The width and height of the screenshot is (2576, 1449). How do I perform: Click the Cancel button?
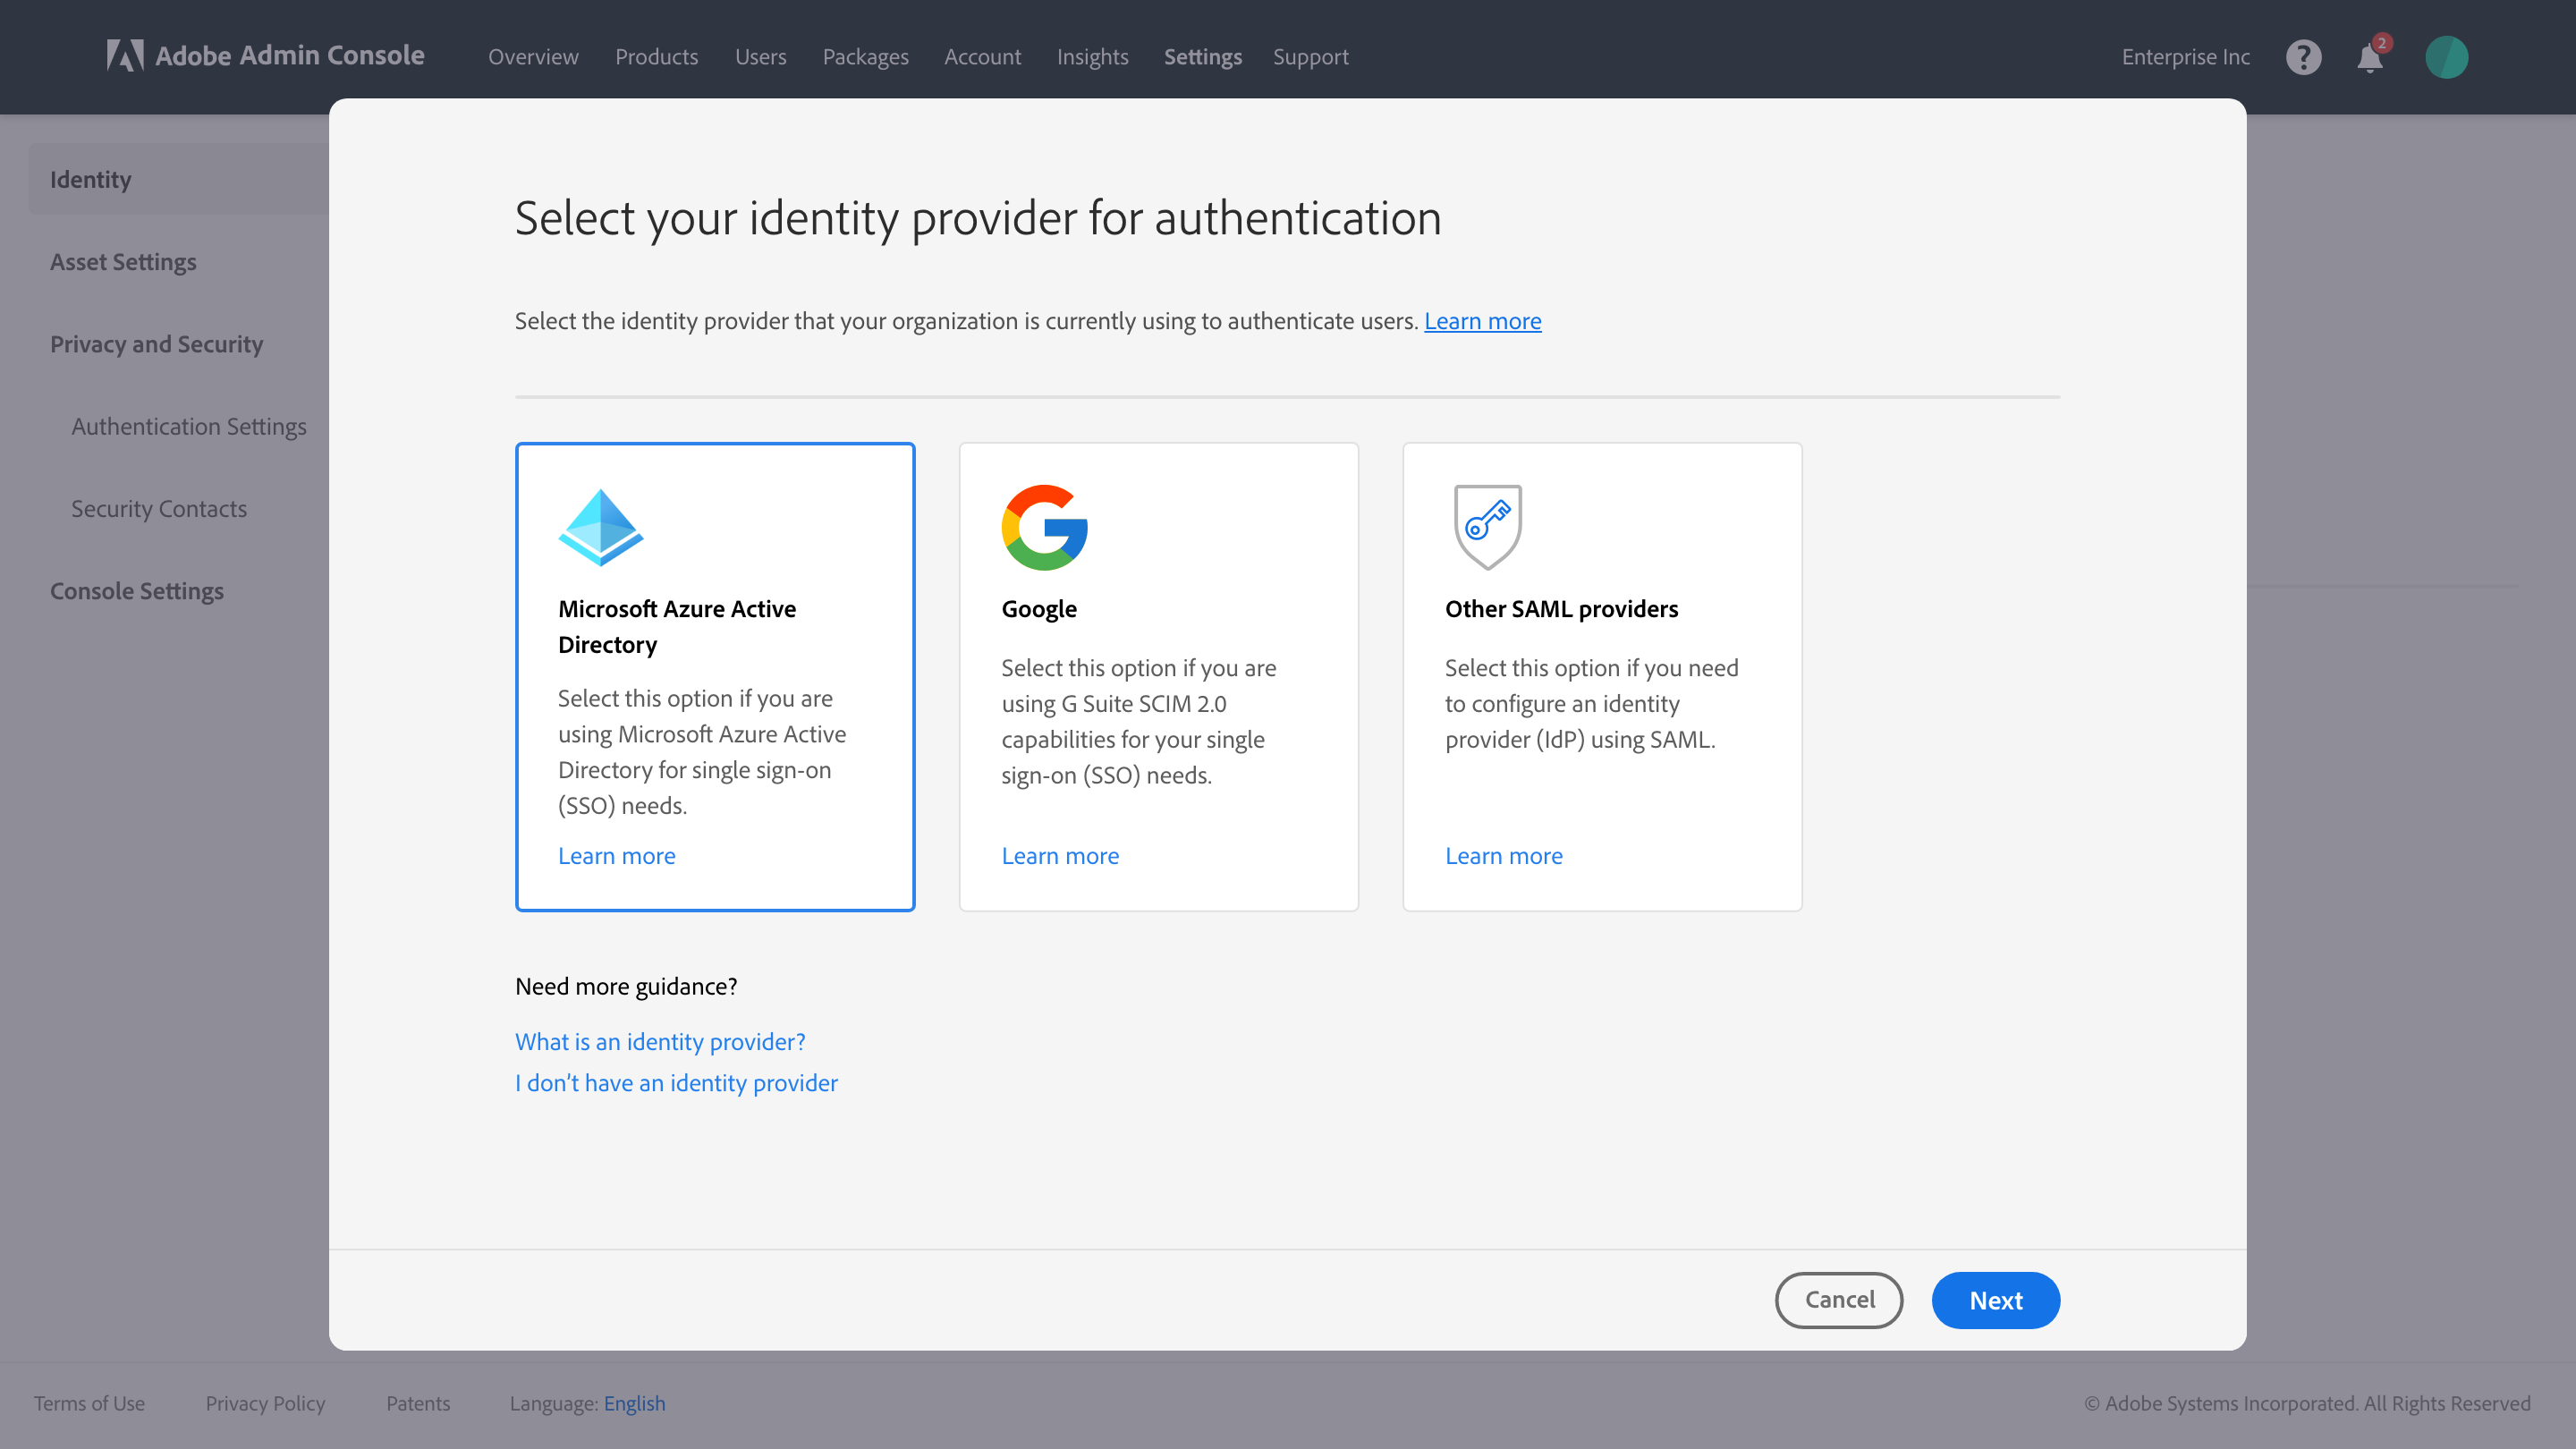pyautogui.click(x=1839, y=1300)
